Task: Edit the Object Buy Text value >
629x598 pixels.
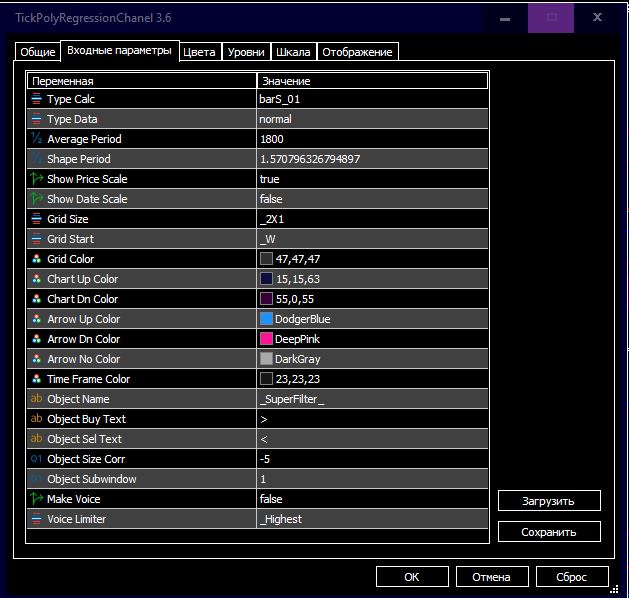Action: pos(372,419)
